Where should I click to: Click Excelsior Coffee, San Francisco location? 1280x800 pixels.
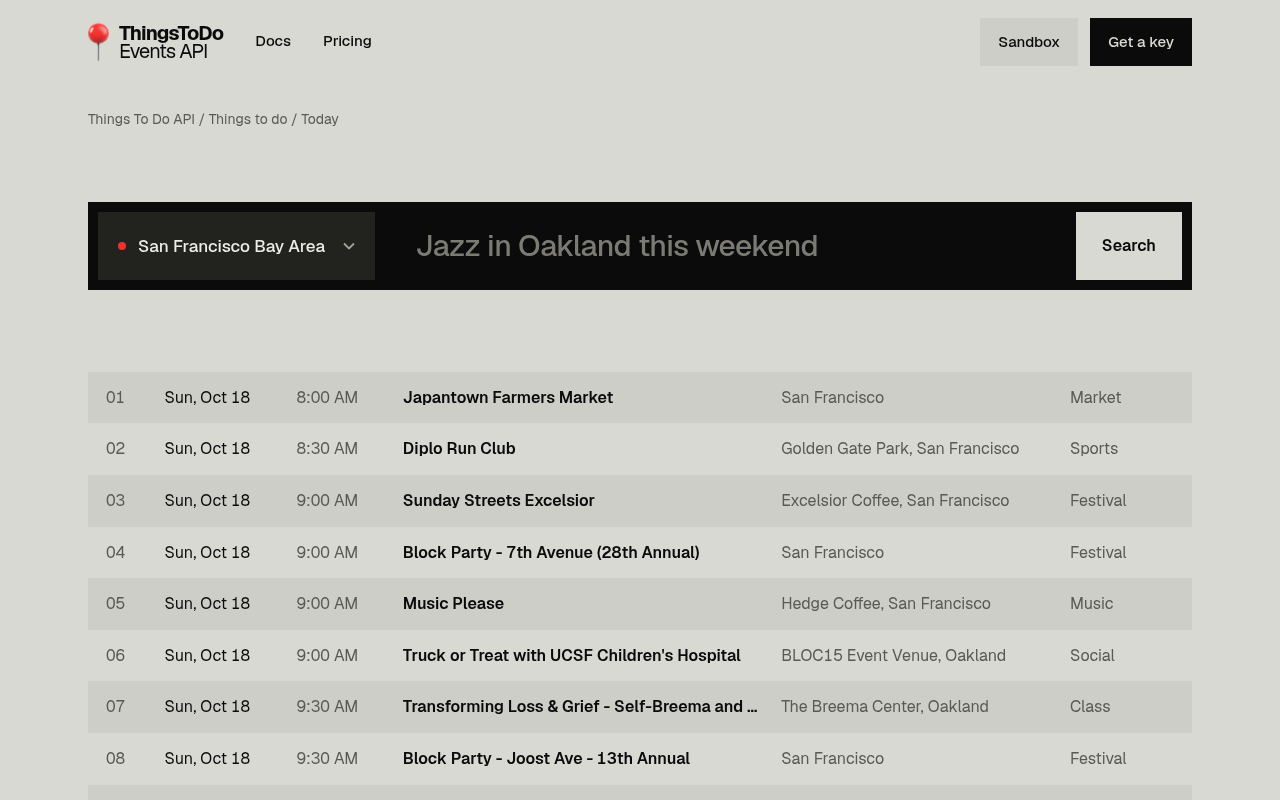[895, 500]
